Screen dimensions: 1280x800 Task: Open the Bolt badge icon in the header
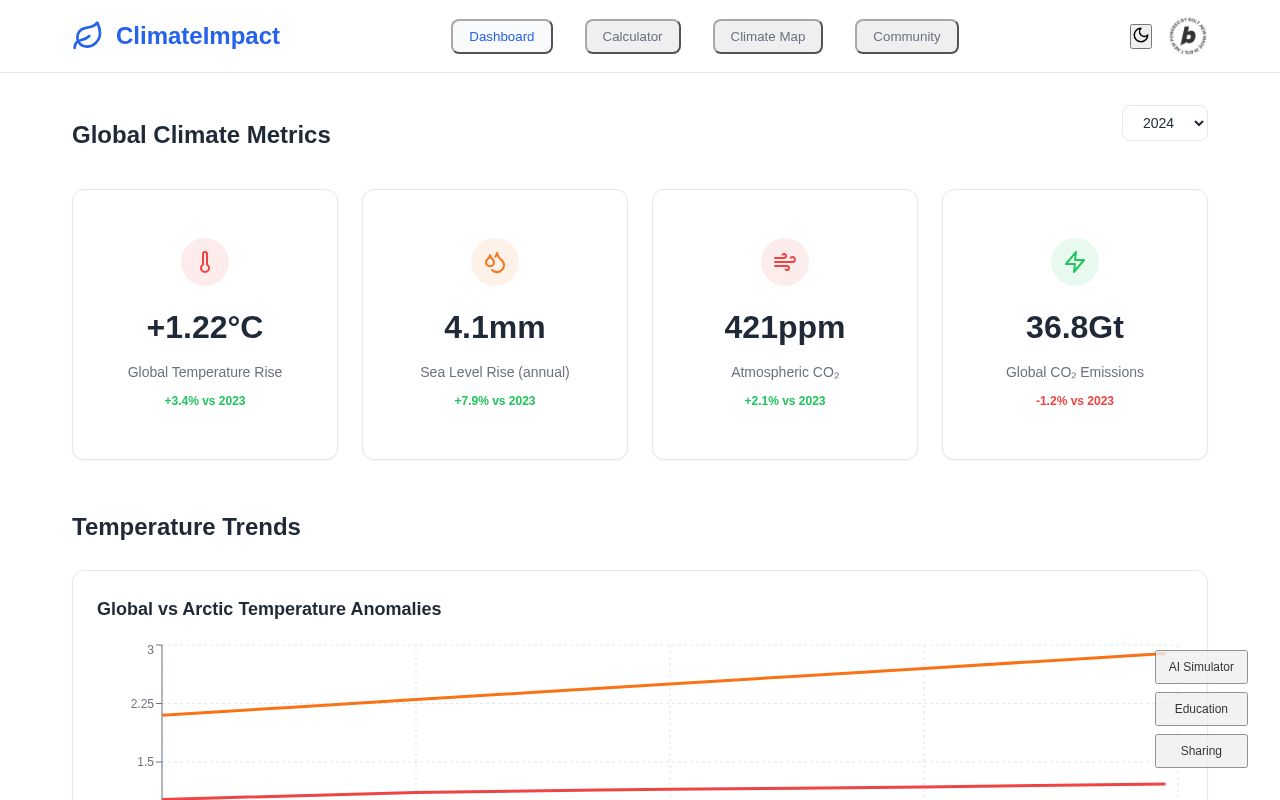[x=1188, y=36]
